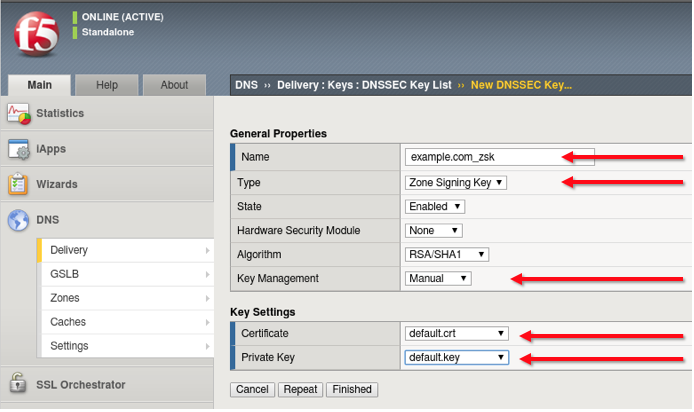Expand the GSLB submenu arrow
Screen dimensions: 694x412
(x=207, y=274)
